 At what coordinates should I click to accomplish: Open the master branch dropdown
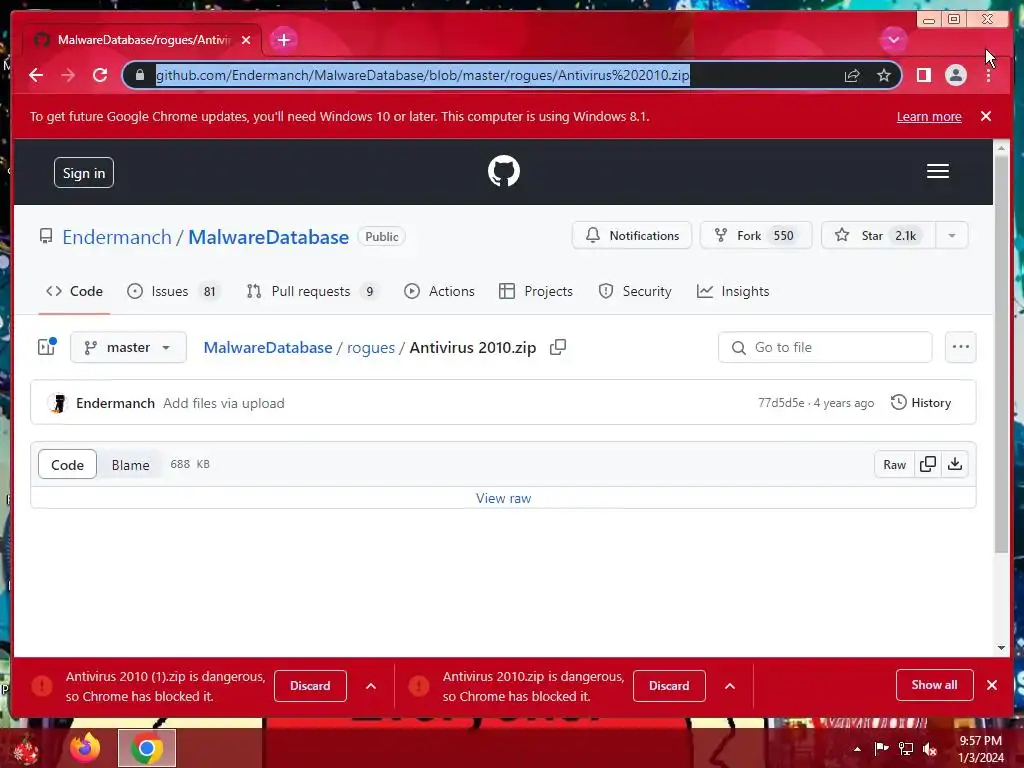[128, 347]
